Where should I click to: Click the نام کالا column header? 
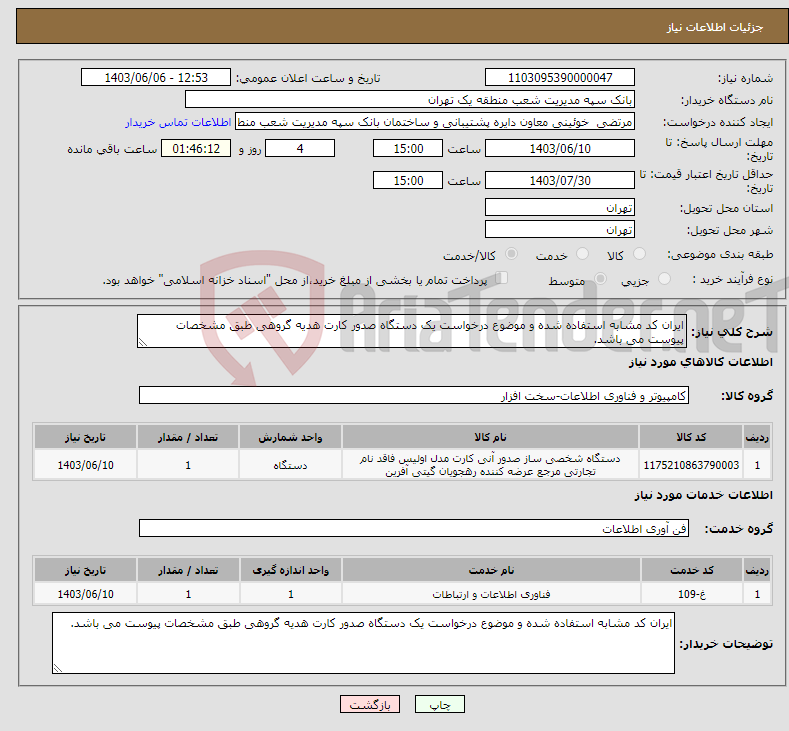tap(490, 437)
